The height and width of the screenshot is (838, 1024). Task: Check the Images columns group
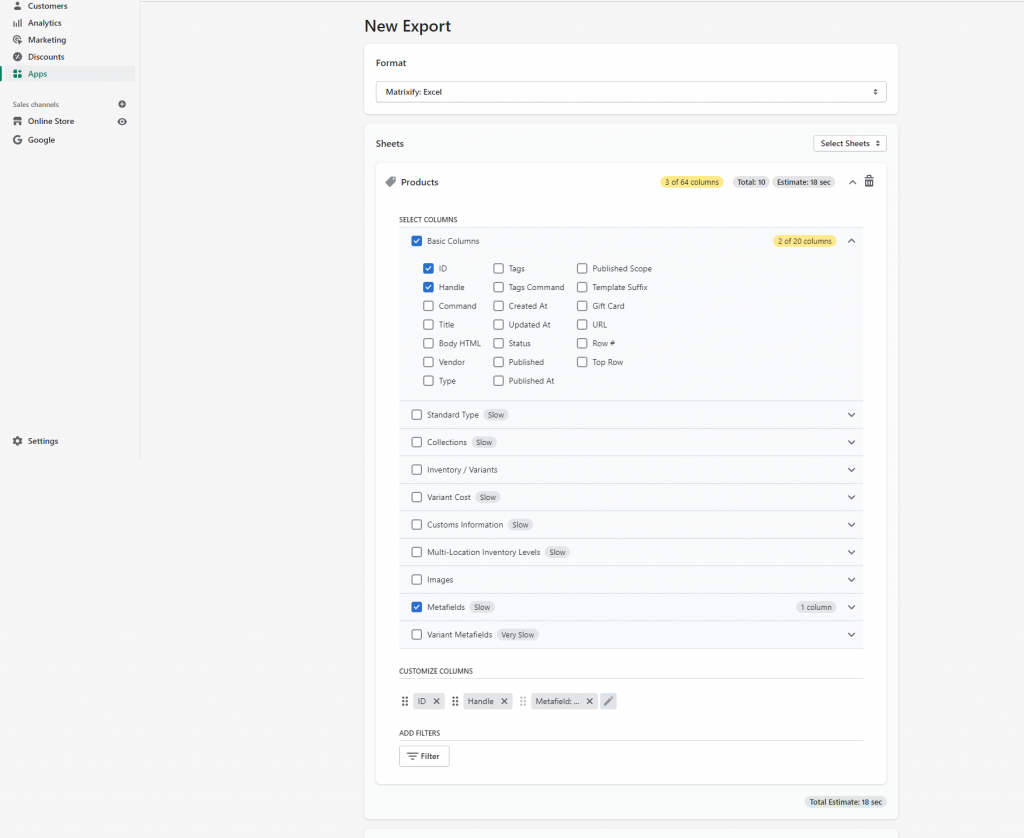[416, 579]
